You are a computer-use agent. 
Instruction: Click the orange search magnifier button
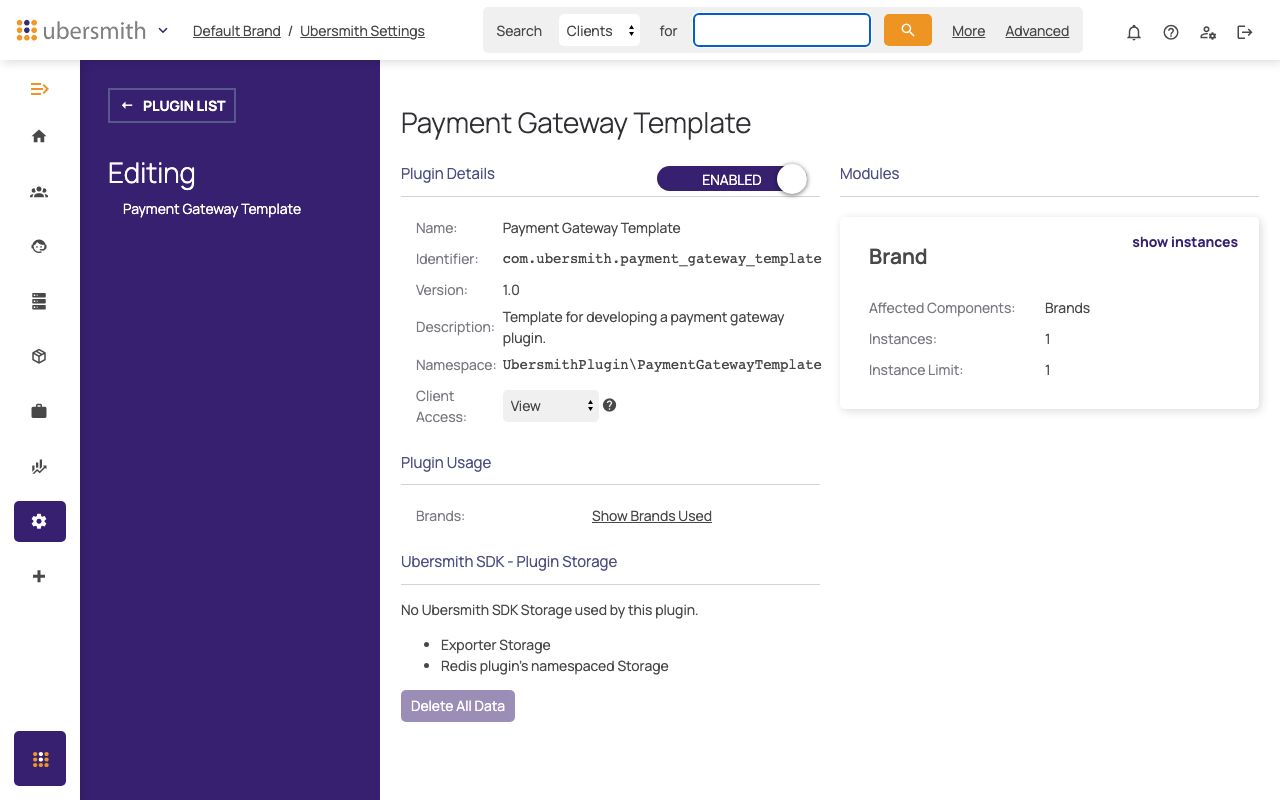pos(908,30)
